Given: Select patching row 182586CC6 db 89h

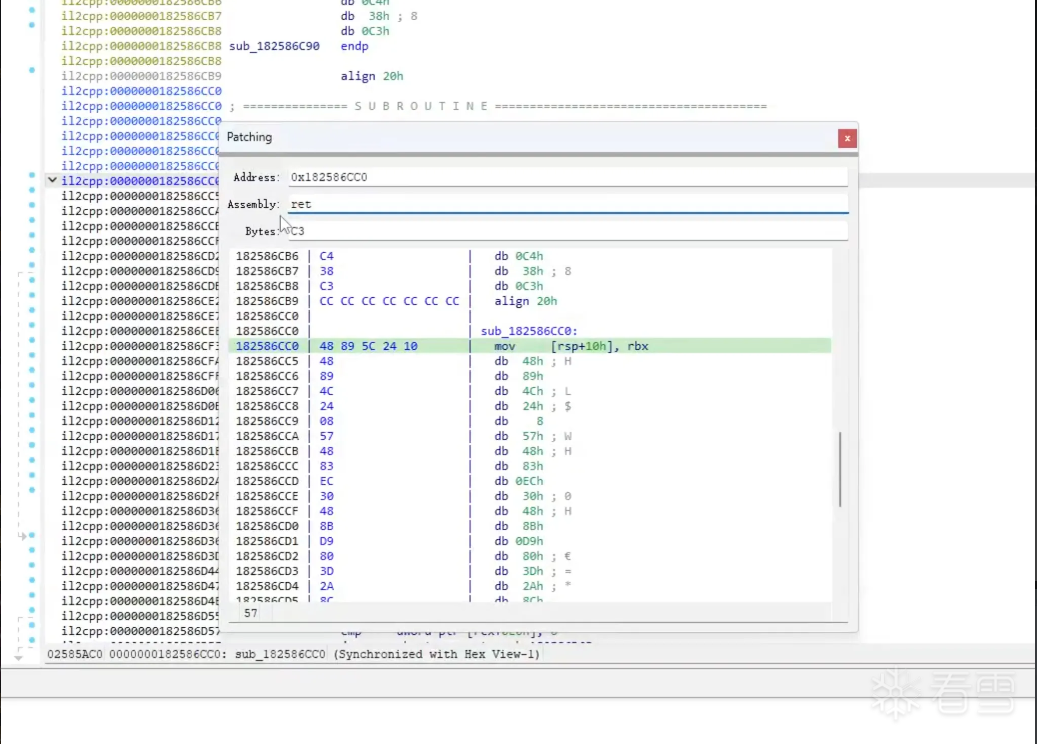Looking at the screenshot, I should point(530,376).
